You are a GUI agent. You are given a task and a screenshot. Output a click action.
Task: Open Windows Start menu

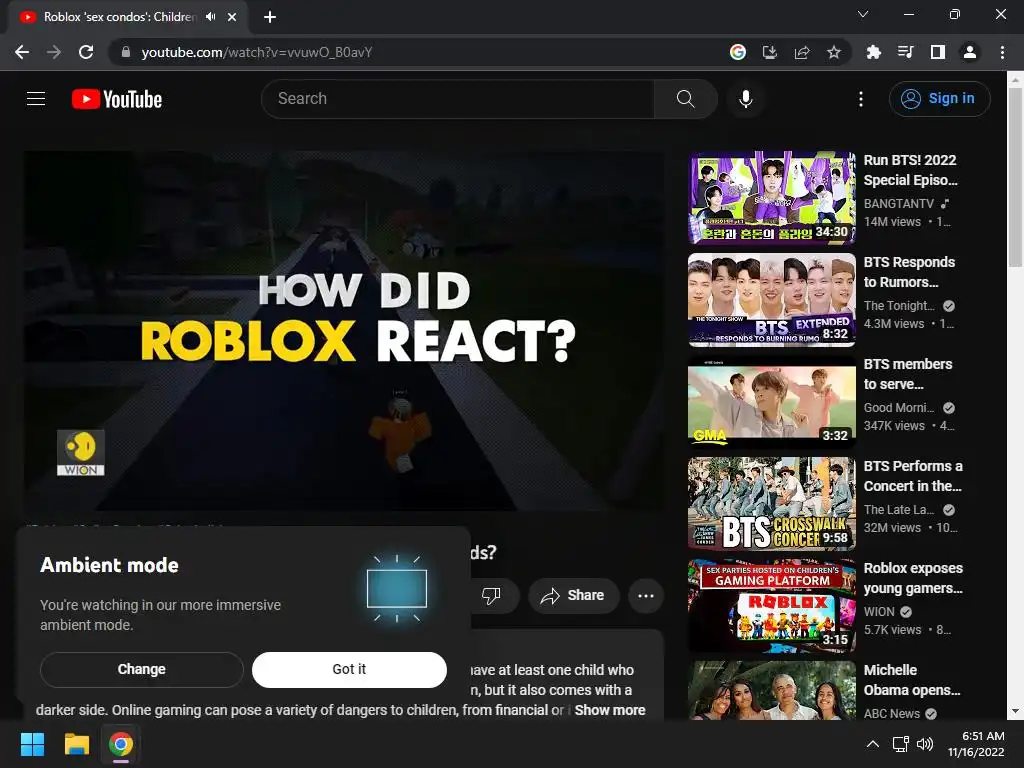click(32, 744)
